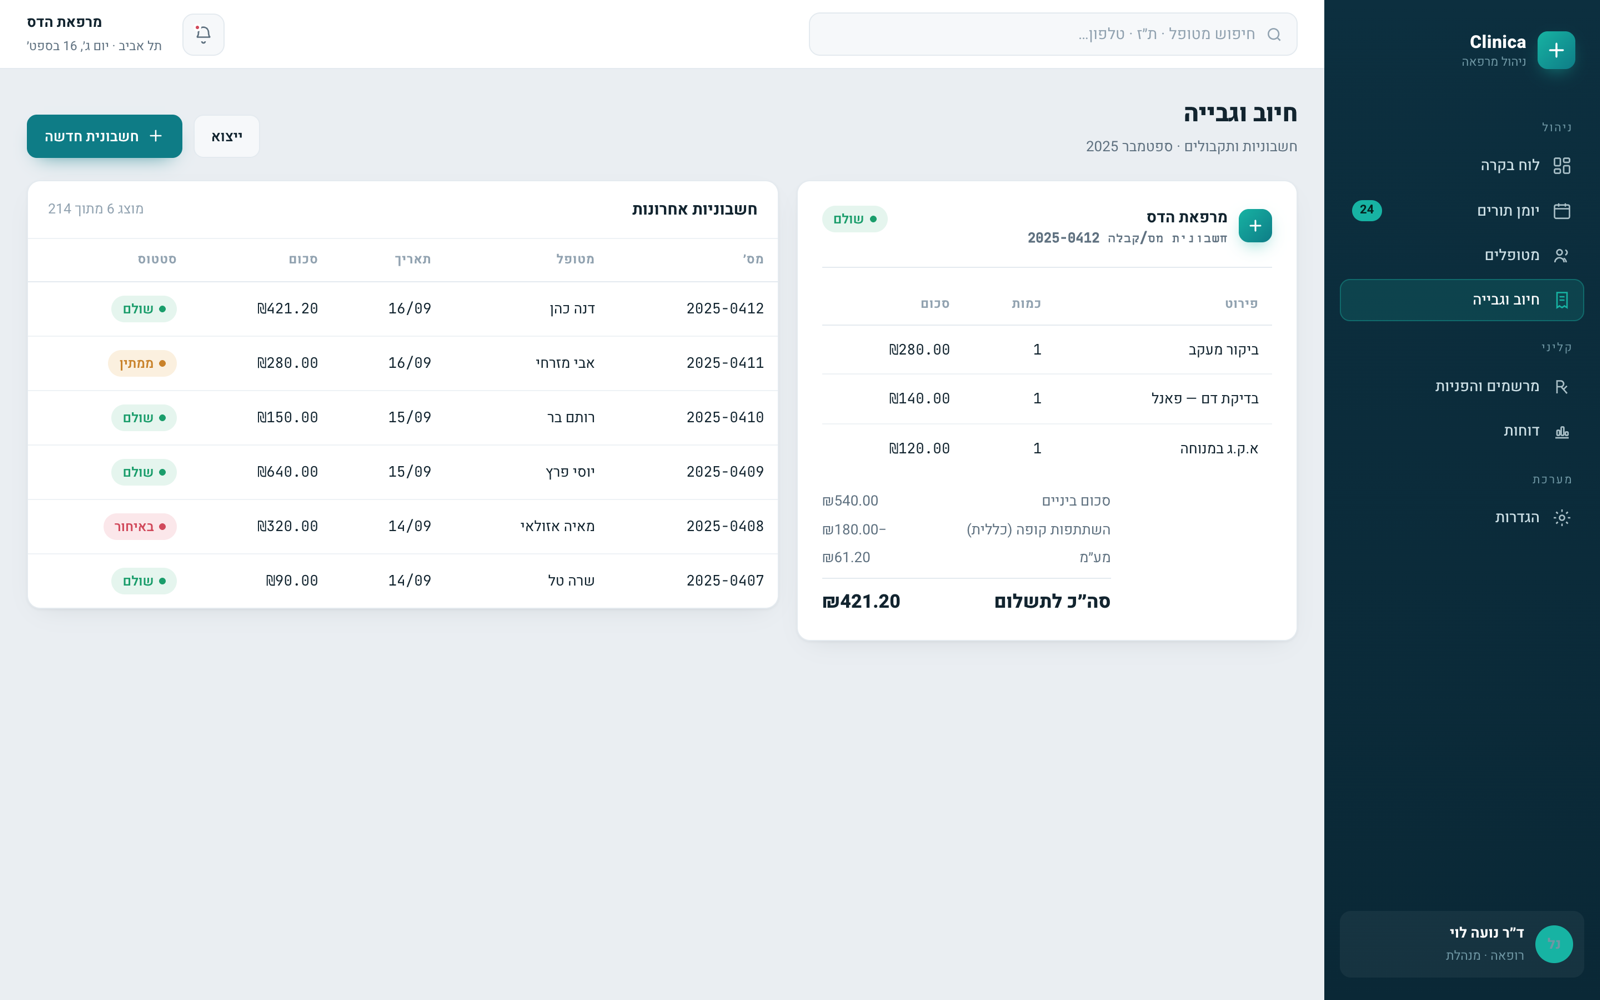Click the Clinica plus logo icon

(1556, 50)
